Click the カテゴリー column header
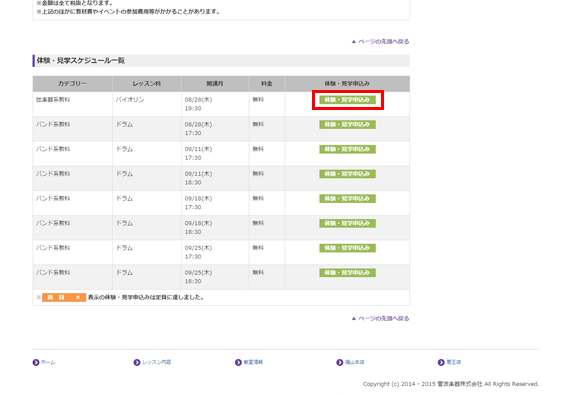This screenshot has height=395, width=575. pyautogui.click(x=72, y=84)
